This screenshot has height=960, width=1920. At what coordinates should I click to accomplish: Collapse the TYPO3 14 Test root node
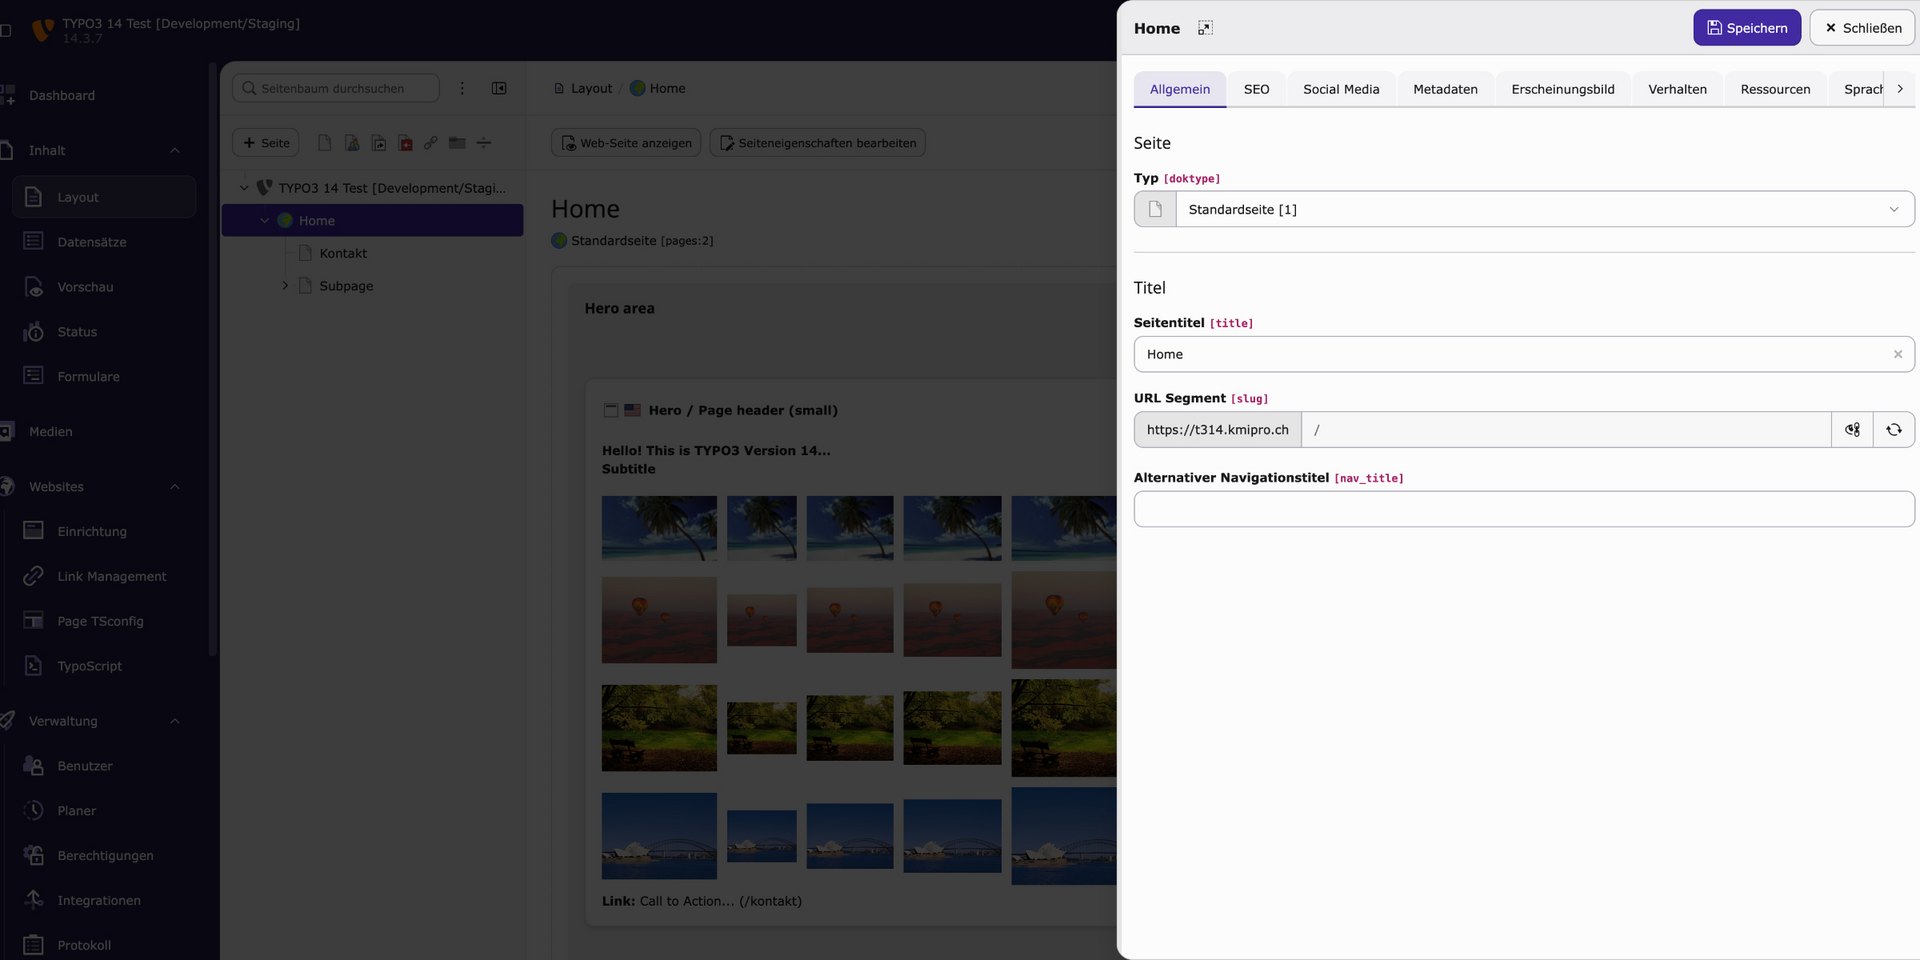[244, 188]
